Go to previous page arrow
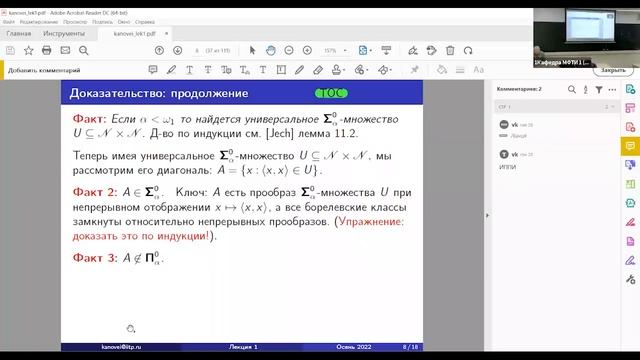Image resolution: width=640 pixels, height=360 pixels. click(x=159, y=51)
